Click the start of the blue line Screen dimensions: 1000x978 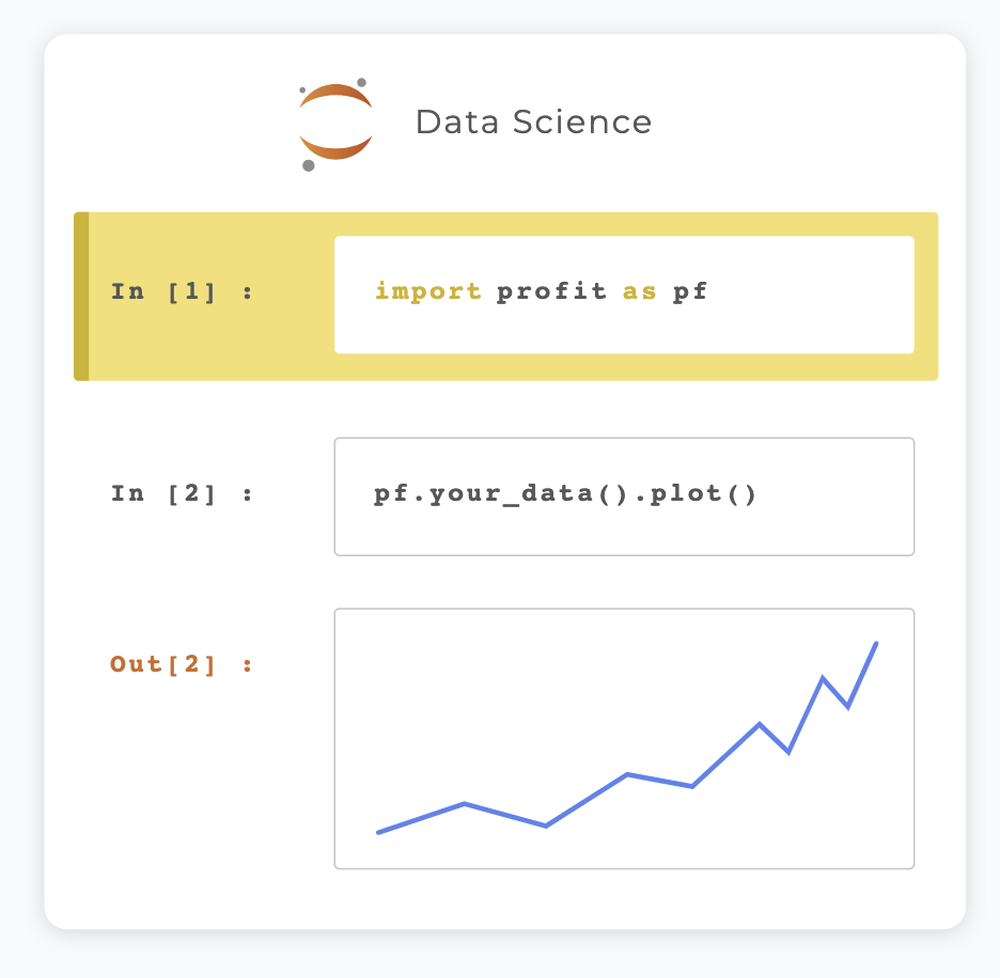[379, 832]
